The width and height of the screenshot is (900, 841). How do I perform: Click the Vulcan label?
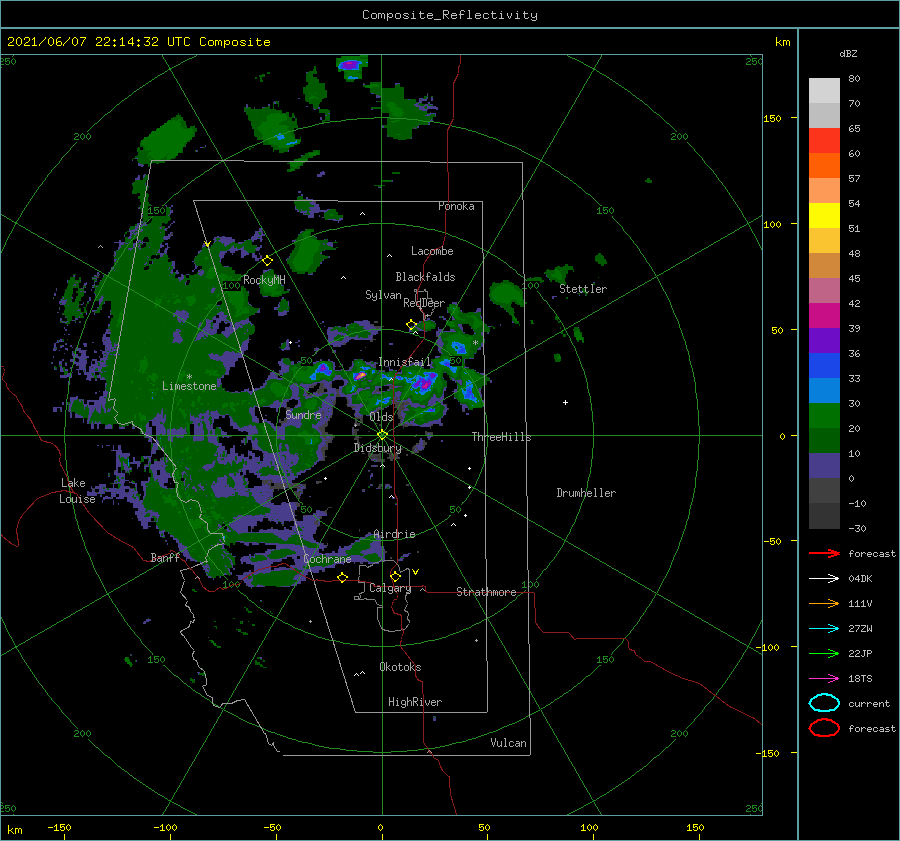click(x=509, y=743)
